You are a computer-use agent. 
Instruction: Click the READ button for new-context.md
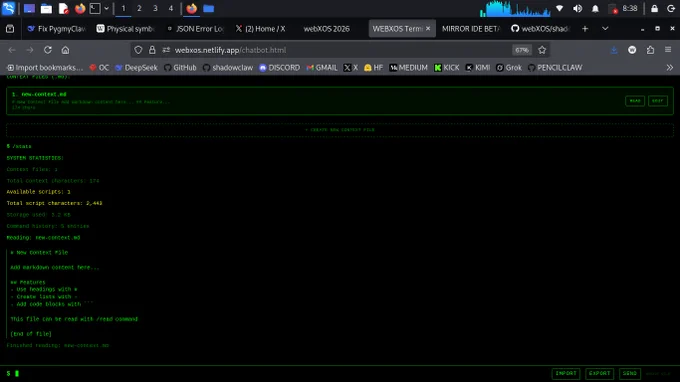[x=634, y=101]
